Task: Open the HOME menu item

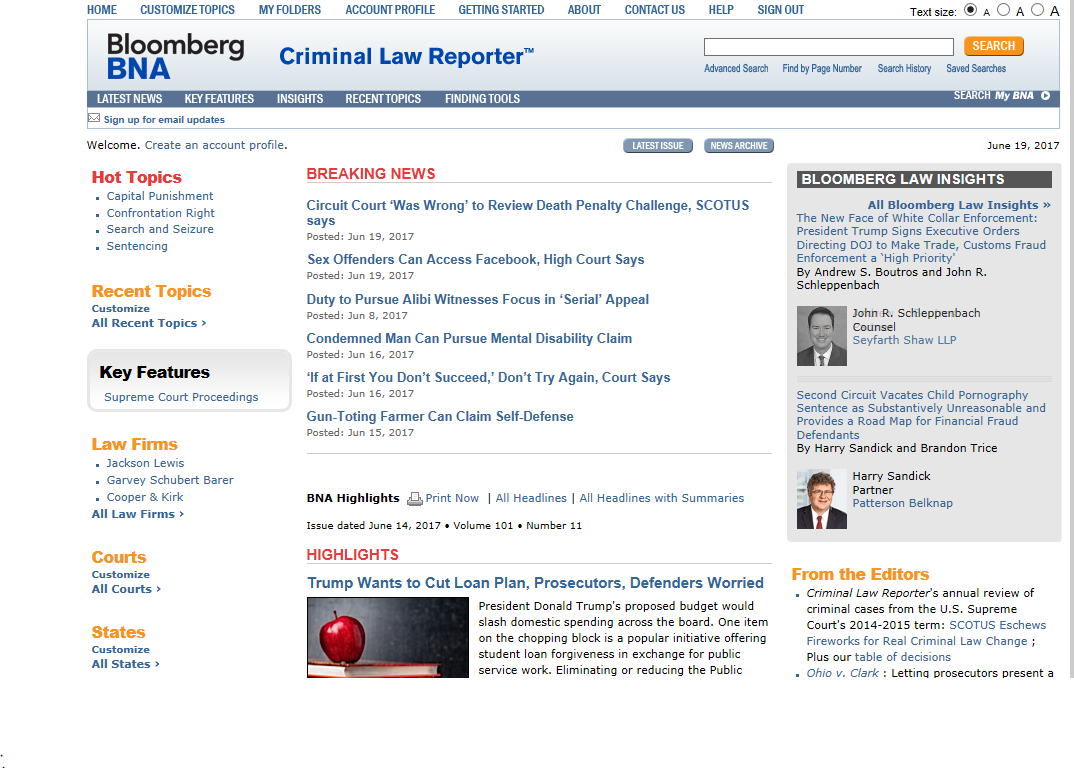Action: pos(102,10)
